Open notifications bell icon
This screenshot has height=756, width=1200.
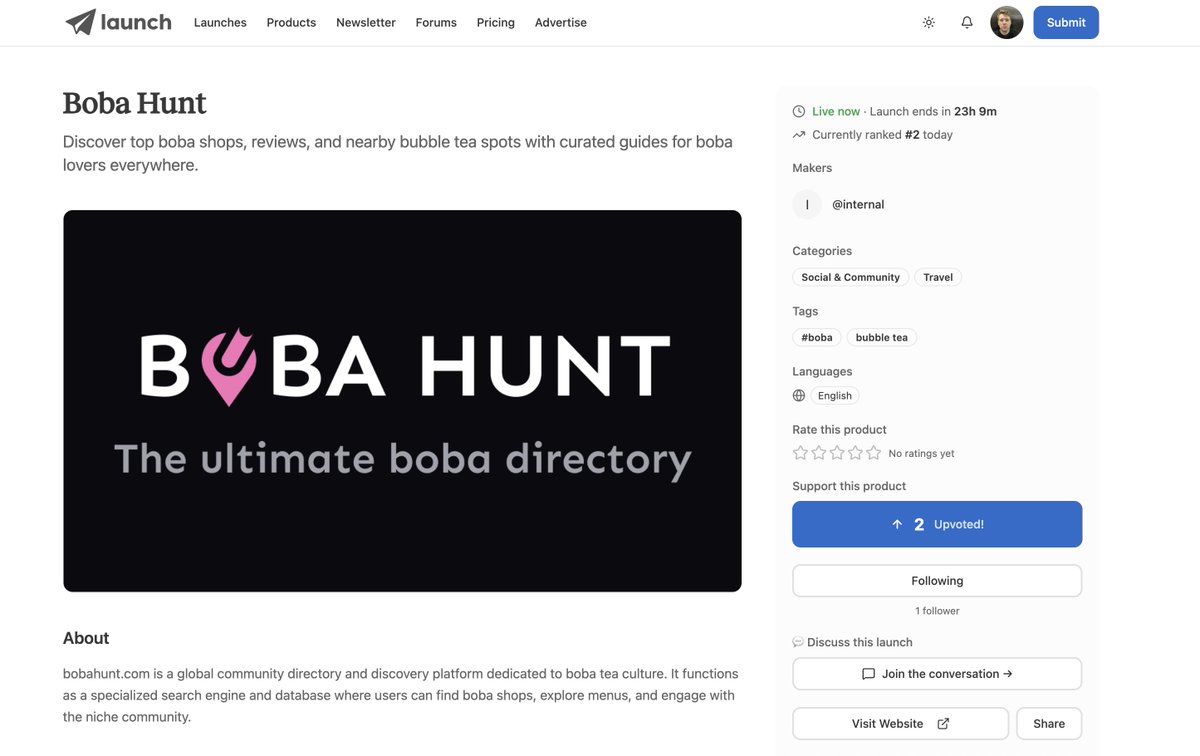967,22
